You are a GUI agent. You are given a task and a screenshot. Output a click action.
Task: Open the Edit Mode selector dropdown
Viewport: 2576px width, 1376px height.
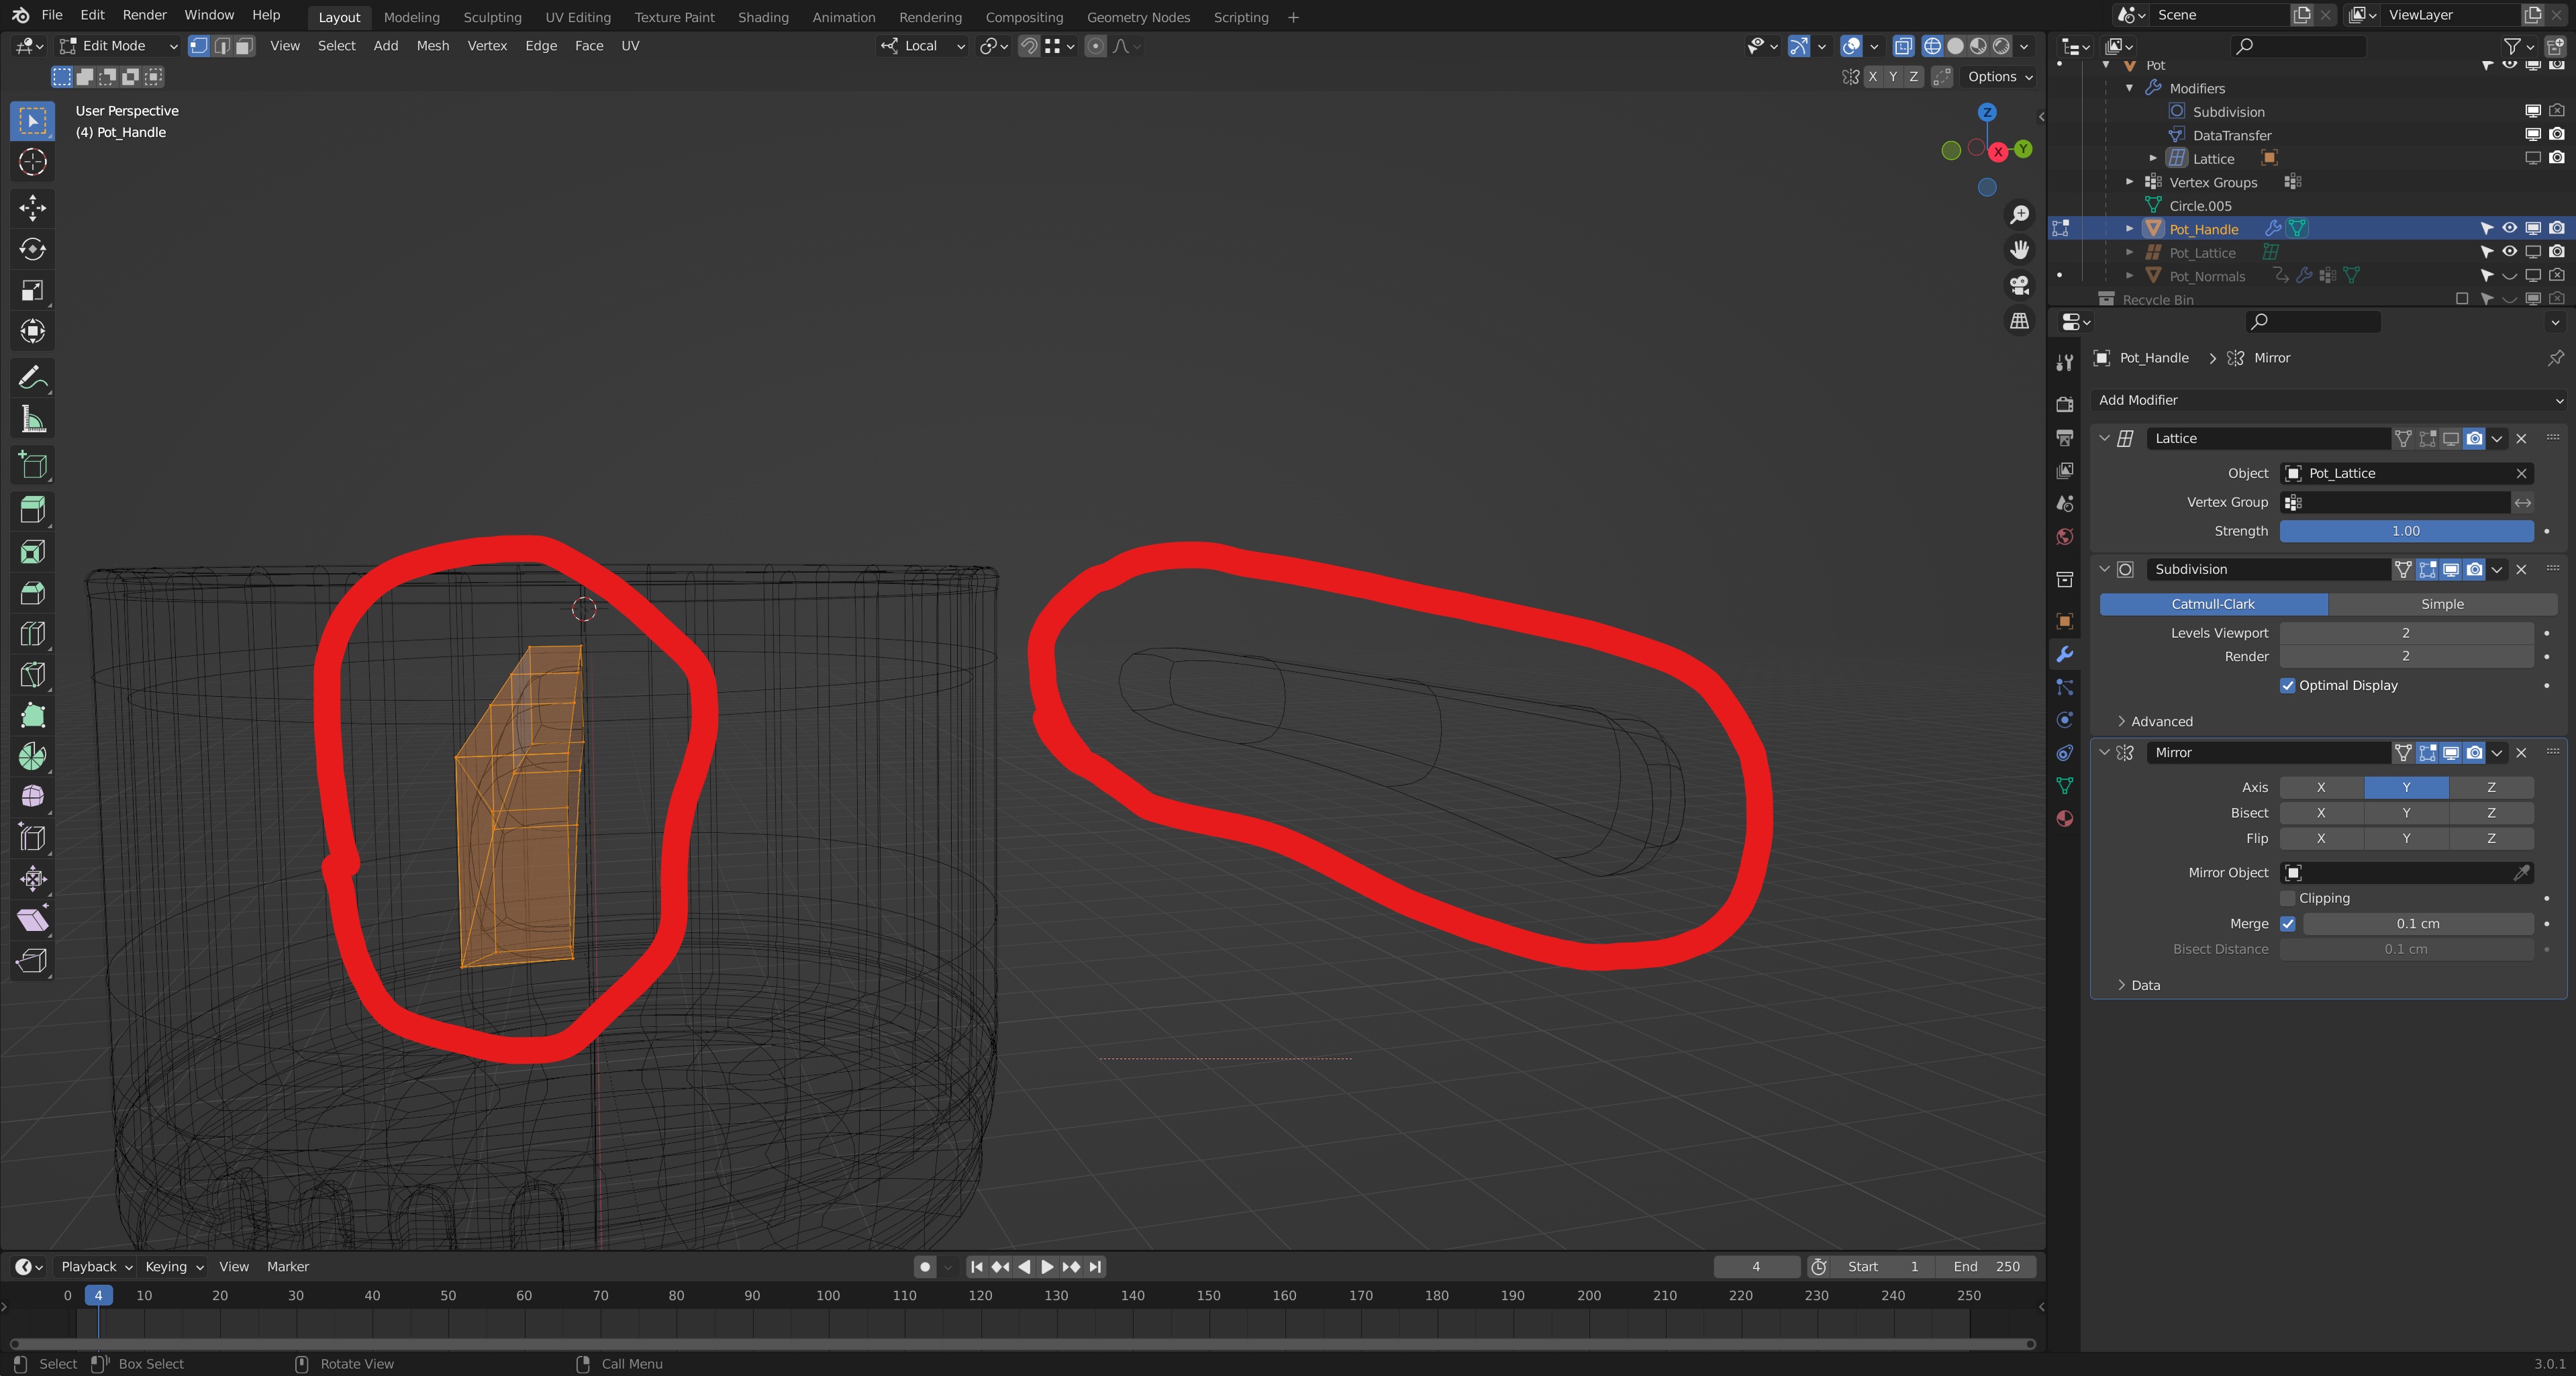pos(118,46)
